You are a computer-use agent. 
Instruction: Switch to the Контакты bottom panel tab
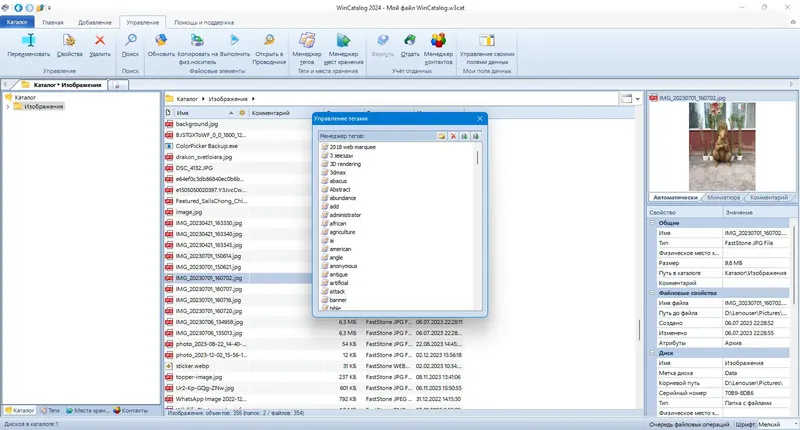click(x=131, y=410)
